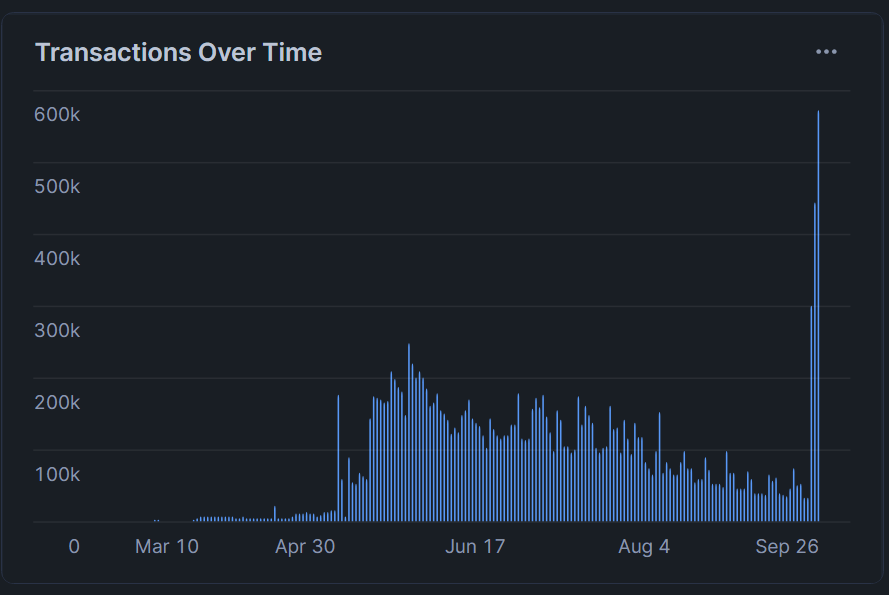Screen dimensions: 889x595
Task: Select the 'Apr 30' x-axis date label
Action: [305, 546]
